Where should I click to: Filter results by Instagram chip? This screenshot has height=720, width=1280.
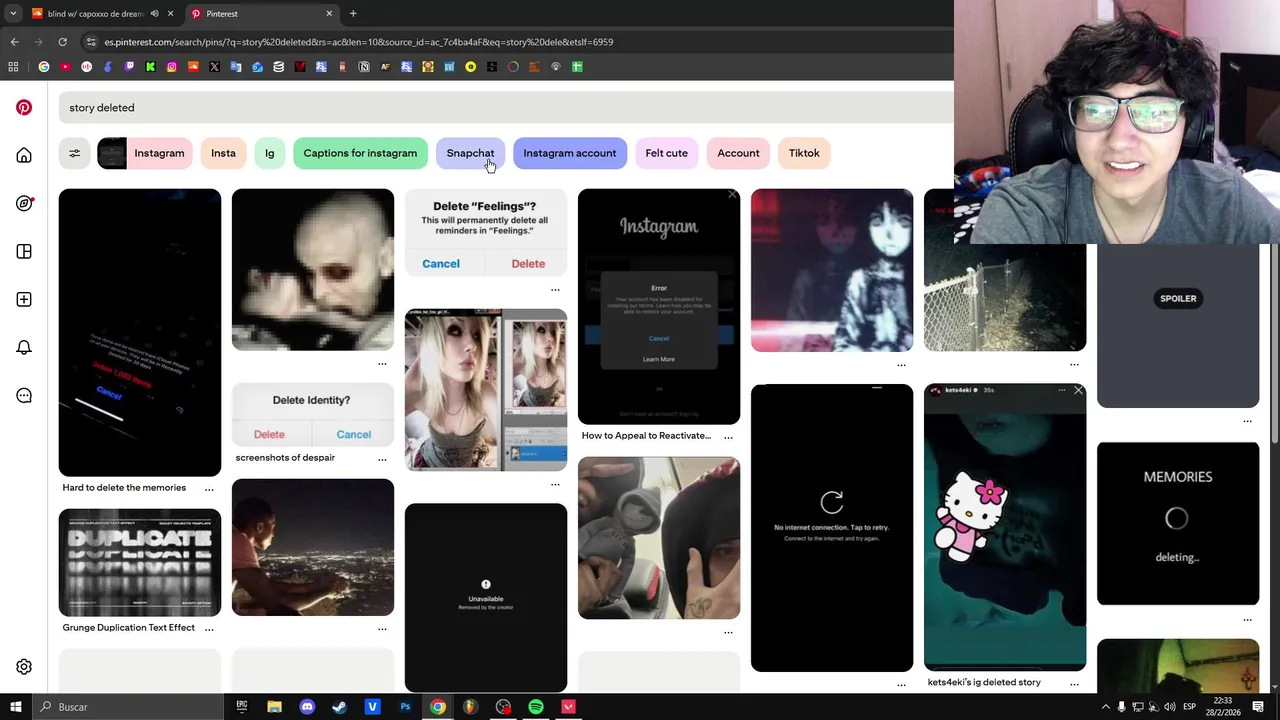[x=145, y=153]
